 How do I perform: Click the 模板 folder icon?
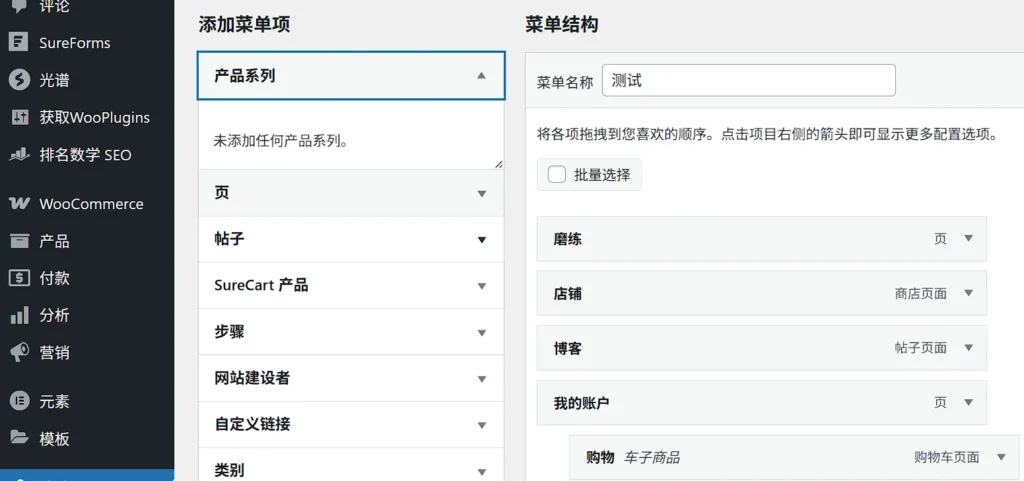[x=19, y=439]
